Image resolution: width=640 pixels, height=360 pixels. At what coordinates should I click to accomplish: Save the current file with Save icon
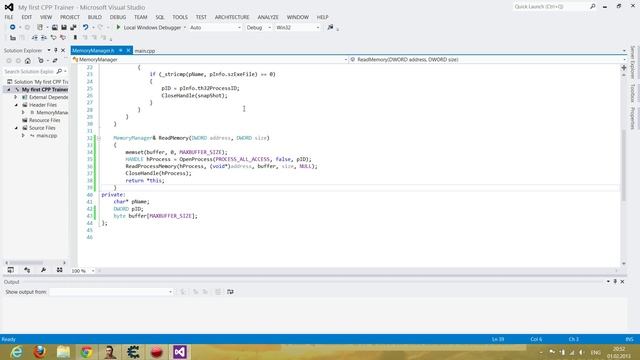(x=64, y=27)
